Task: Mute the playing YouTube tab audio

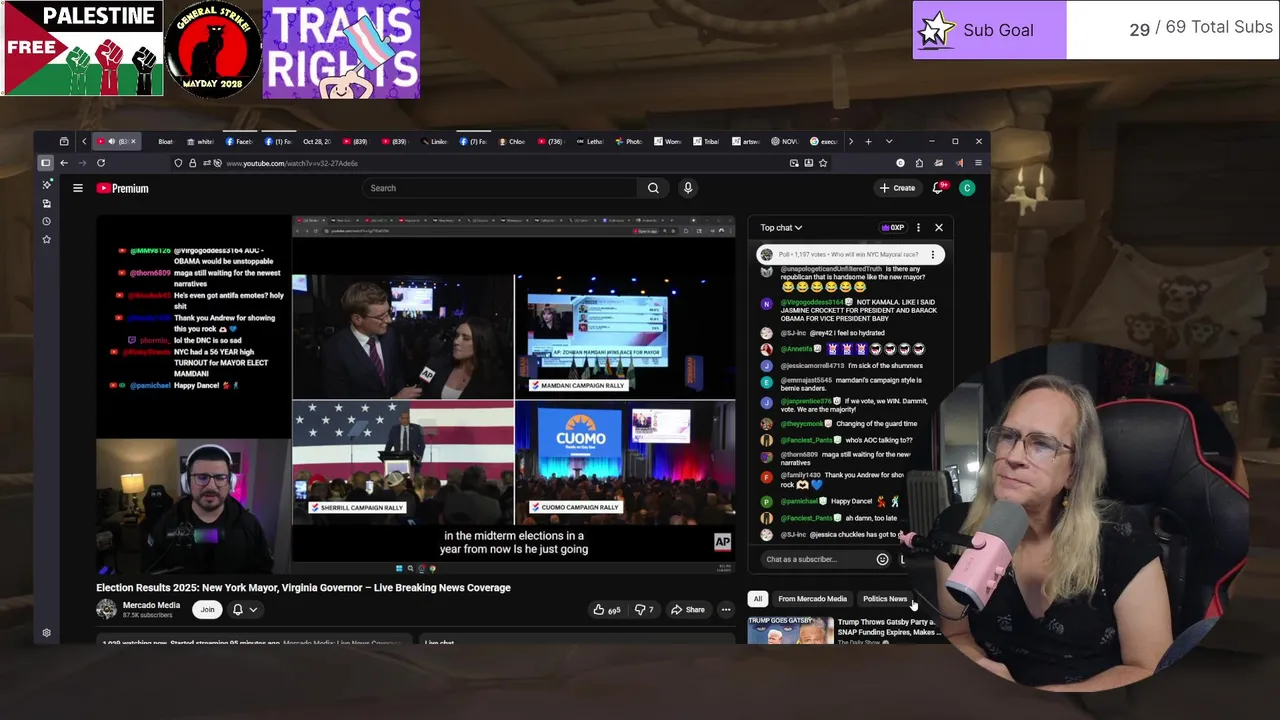Action: [x=111, y=142]
